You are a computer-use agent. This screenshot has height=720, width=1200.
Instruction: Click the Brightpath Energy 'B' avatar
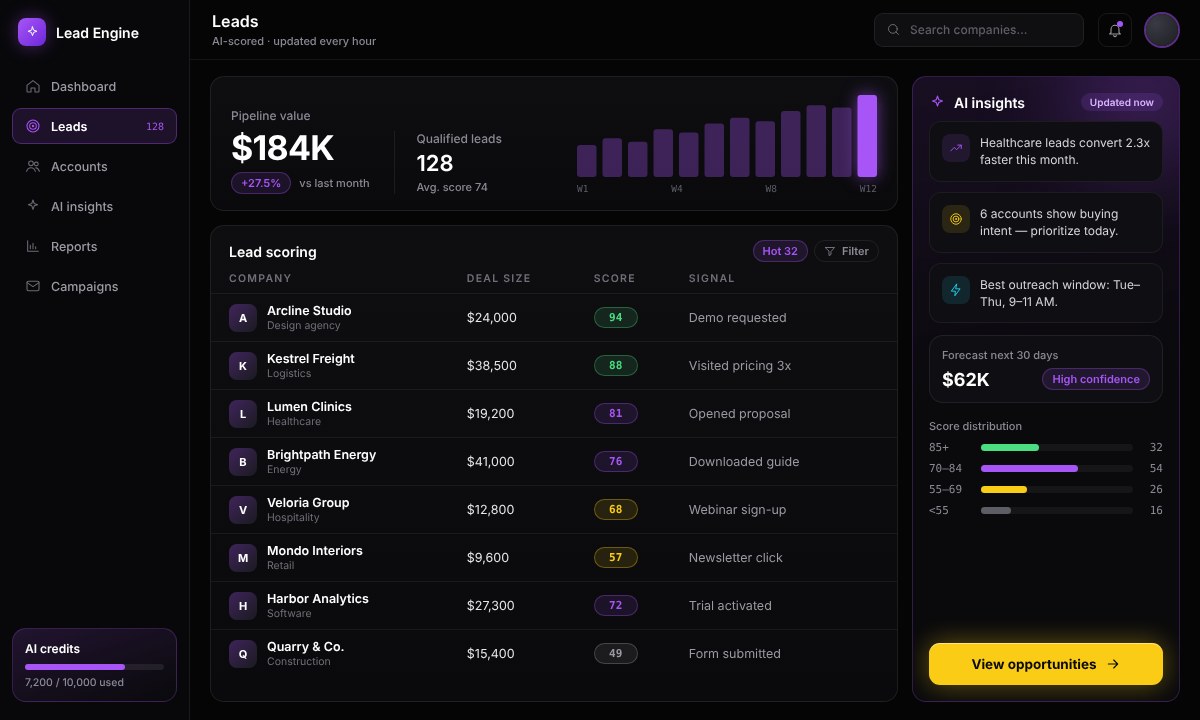[243, 462]
